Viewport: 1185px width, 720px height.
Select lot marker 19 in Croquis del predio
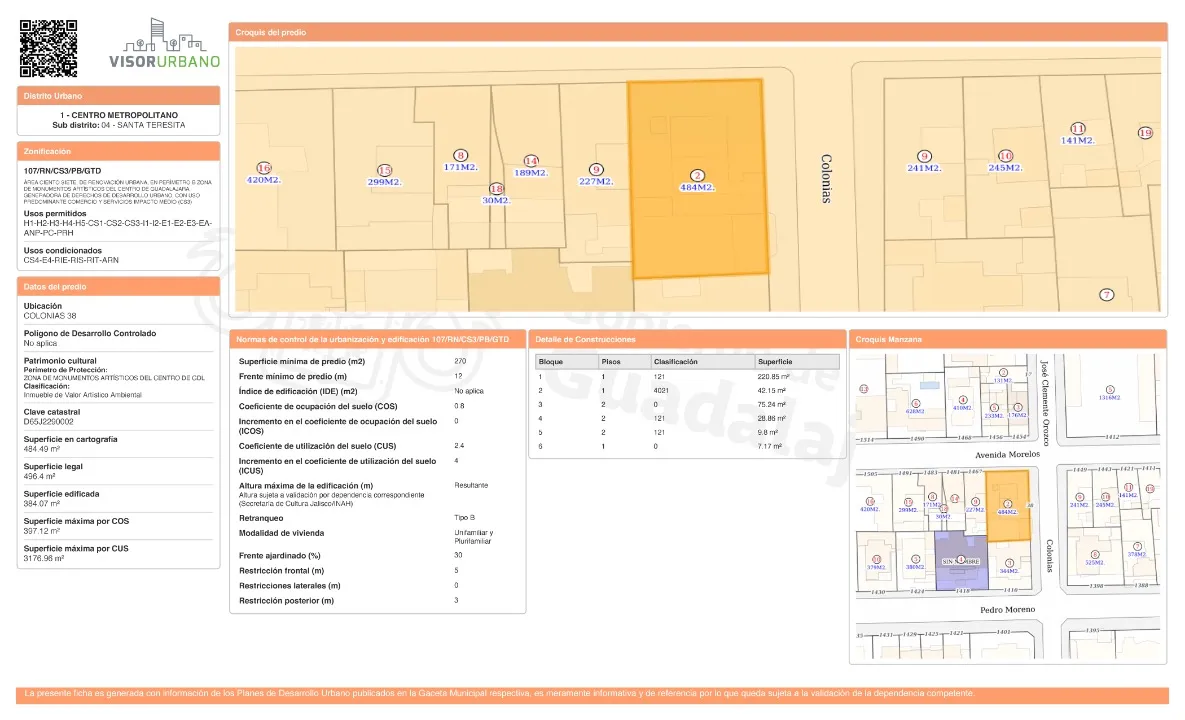tap(1145, 133)
